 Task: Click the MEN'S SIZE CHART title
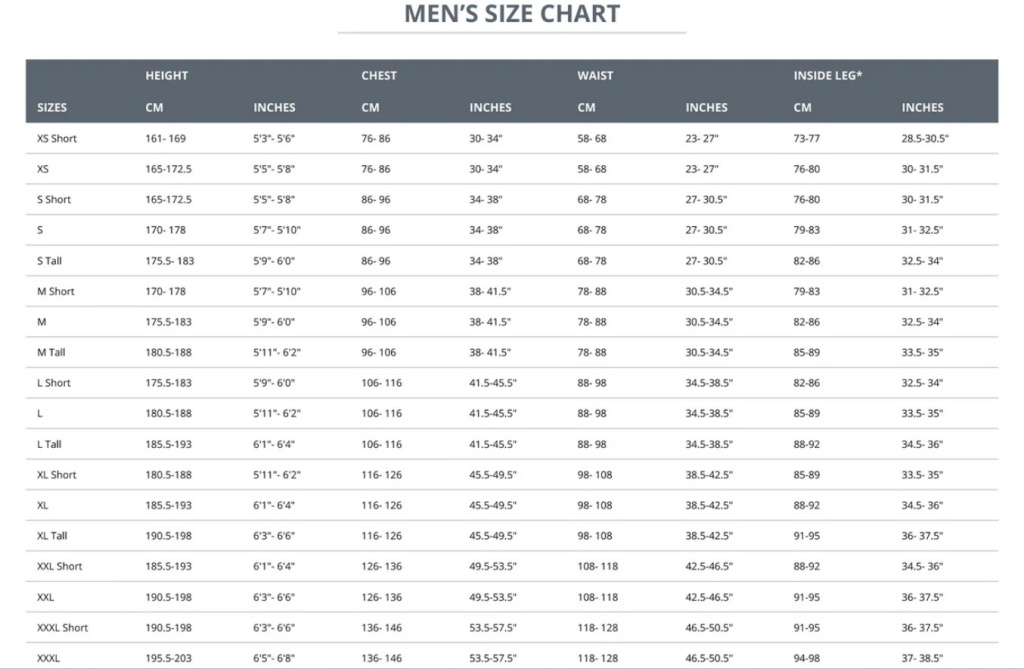point(512,14)
